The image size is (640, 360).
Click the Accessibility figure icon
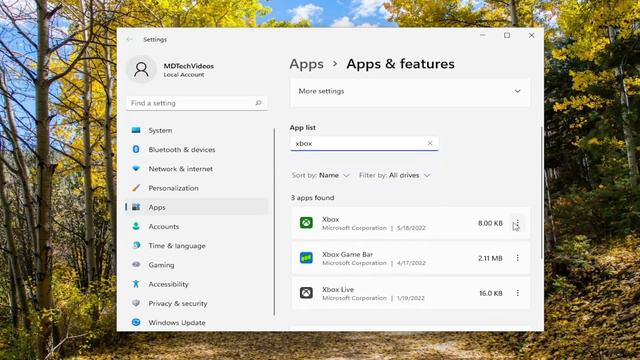click(136, 284)
